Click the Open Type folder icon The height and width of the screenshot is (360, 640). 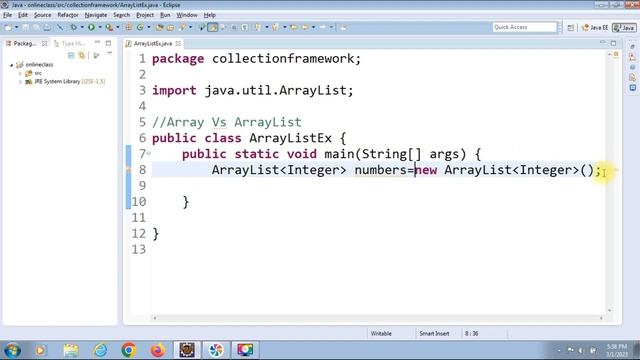(x=160, y=27)
